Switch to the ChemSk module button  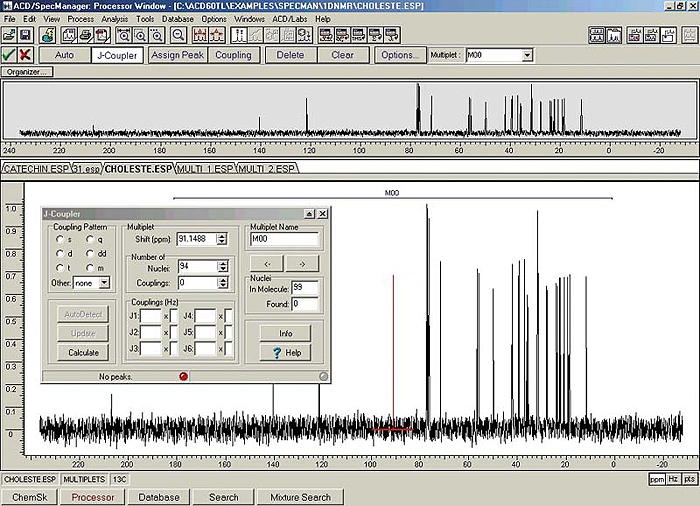[30, 497]
